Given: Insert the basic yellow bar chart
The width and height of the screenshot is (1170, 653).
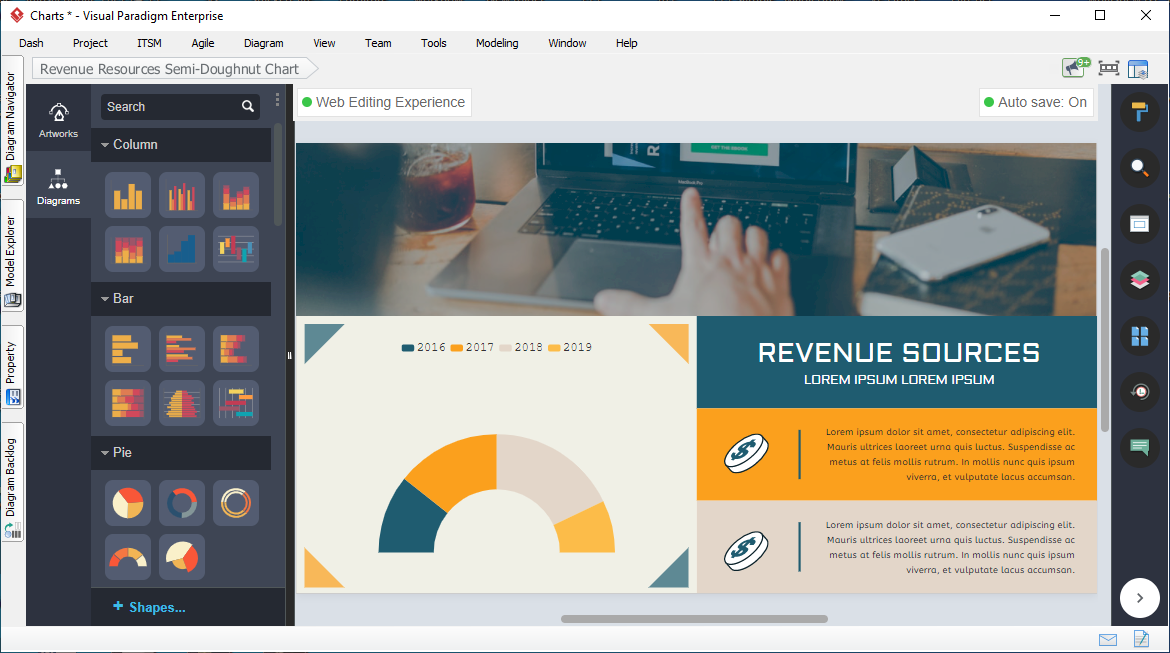Looking at the screenshot, I should pyautogui.click(x=128, y=349).
